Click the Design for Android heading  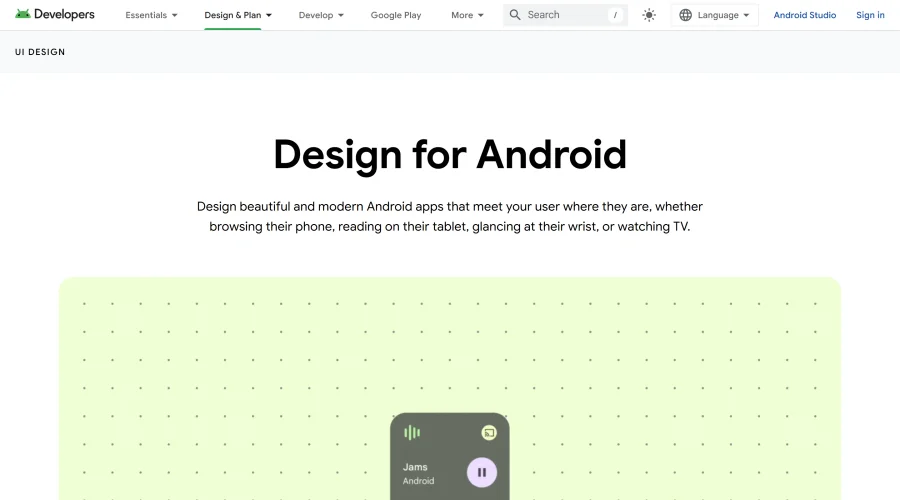pos(450,154)
